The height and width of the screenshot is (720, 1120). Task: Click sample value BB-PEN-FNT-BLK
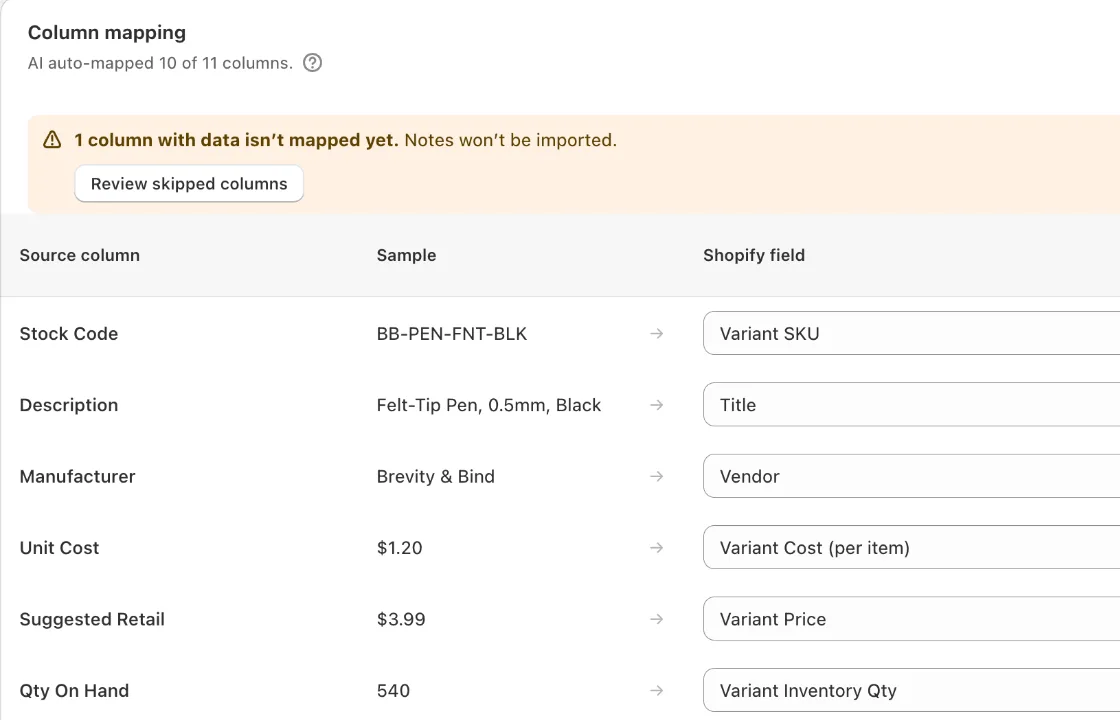451,334
